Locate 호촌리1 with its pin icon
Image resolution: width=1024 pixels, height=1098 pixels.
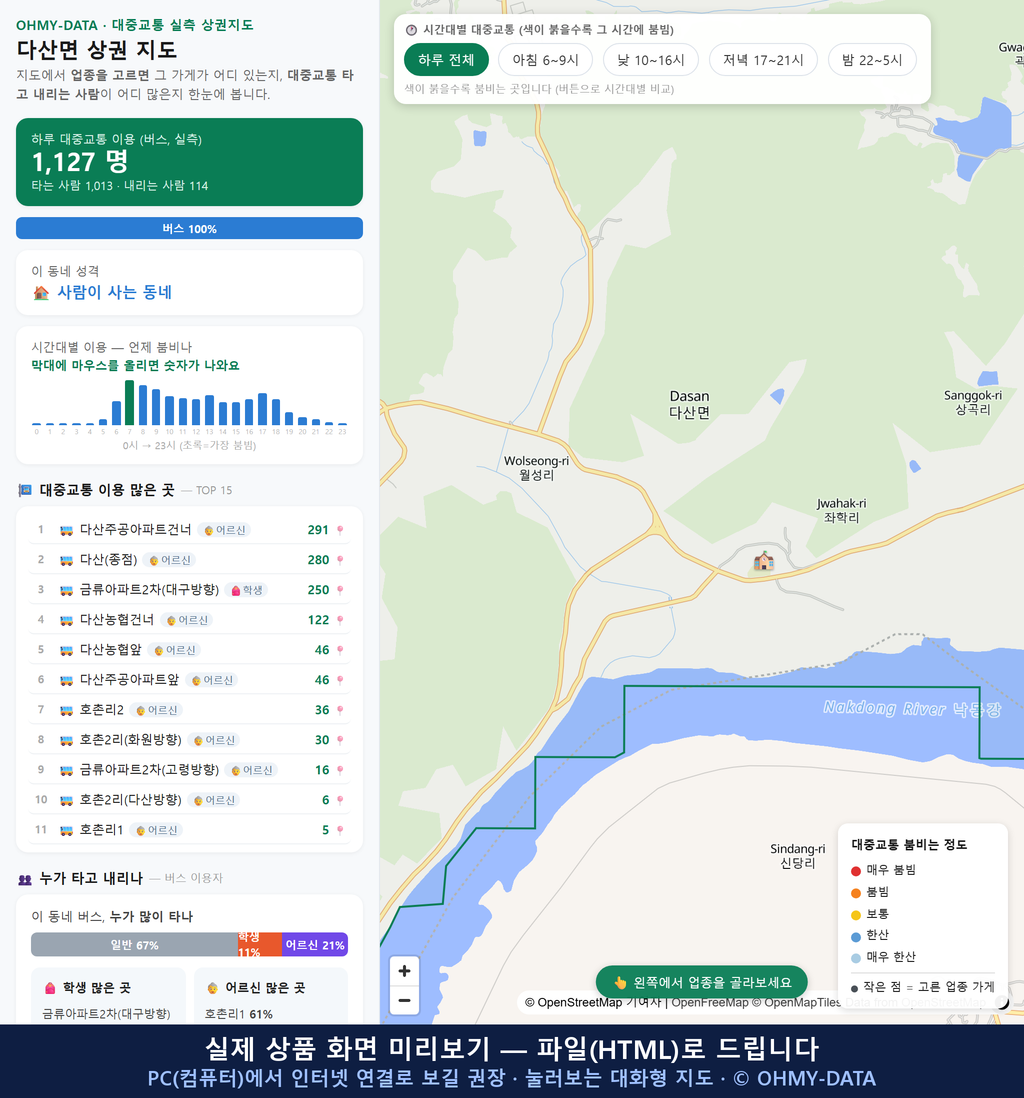coord(340,831)
